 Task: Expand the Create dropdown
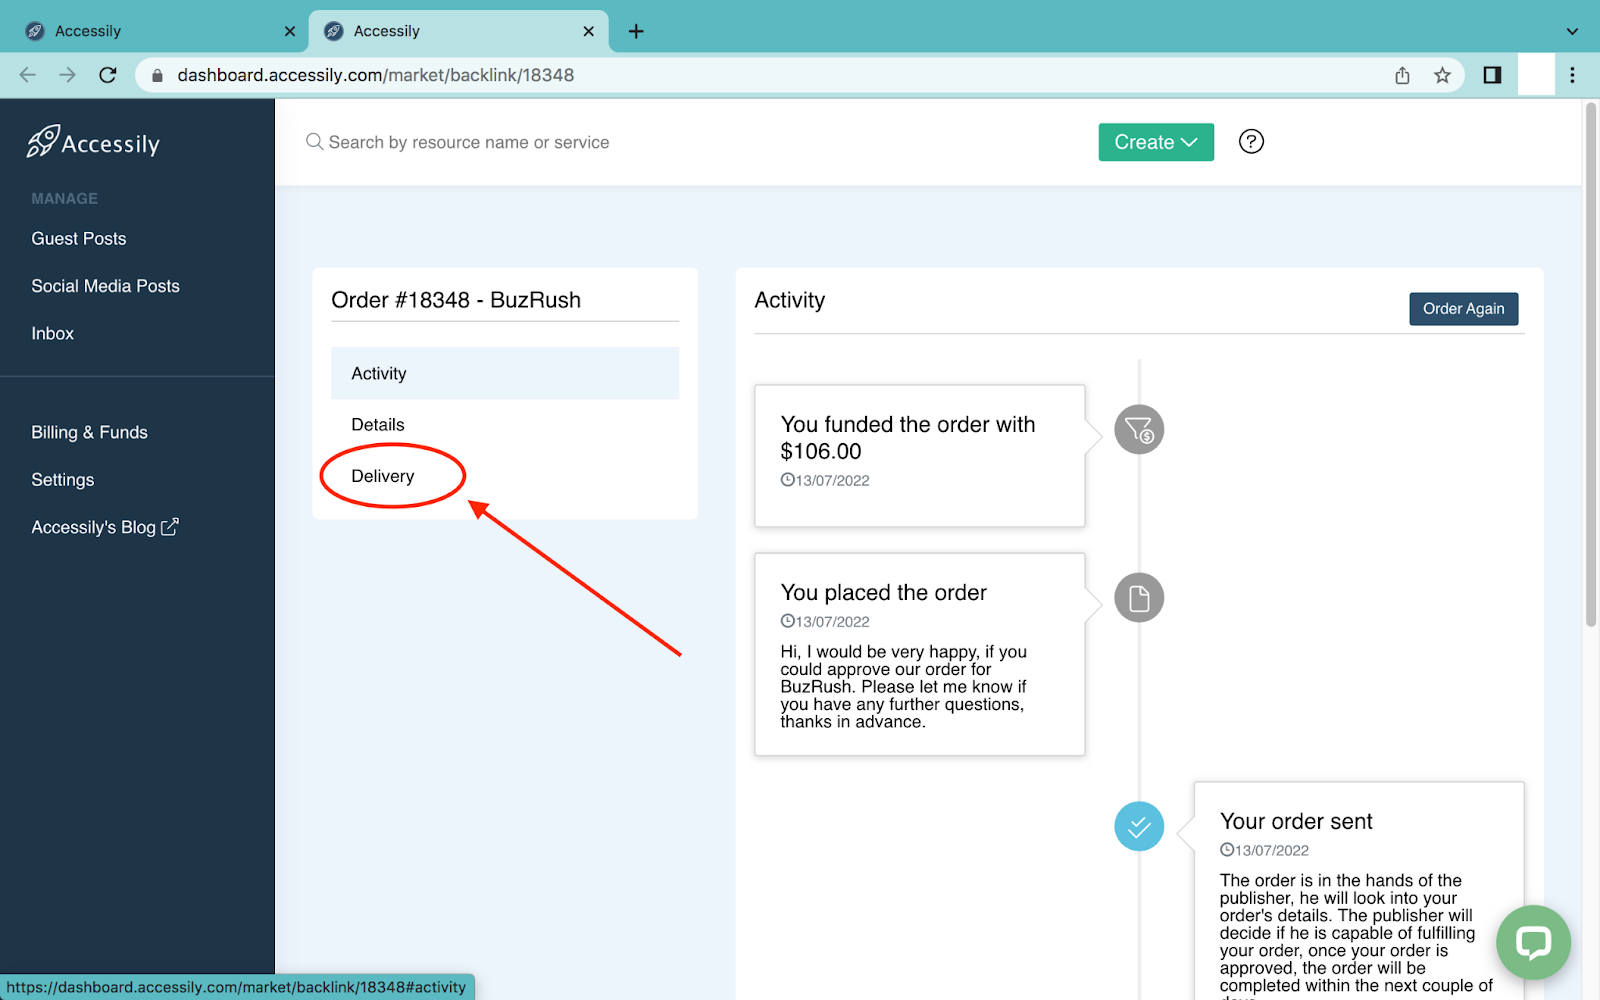pyautogui.click(x=1156, y=142)
